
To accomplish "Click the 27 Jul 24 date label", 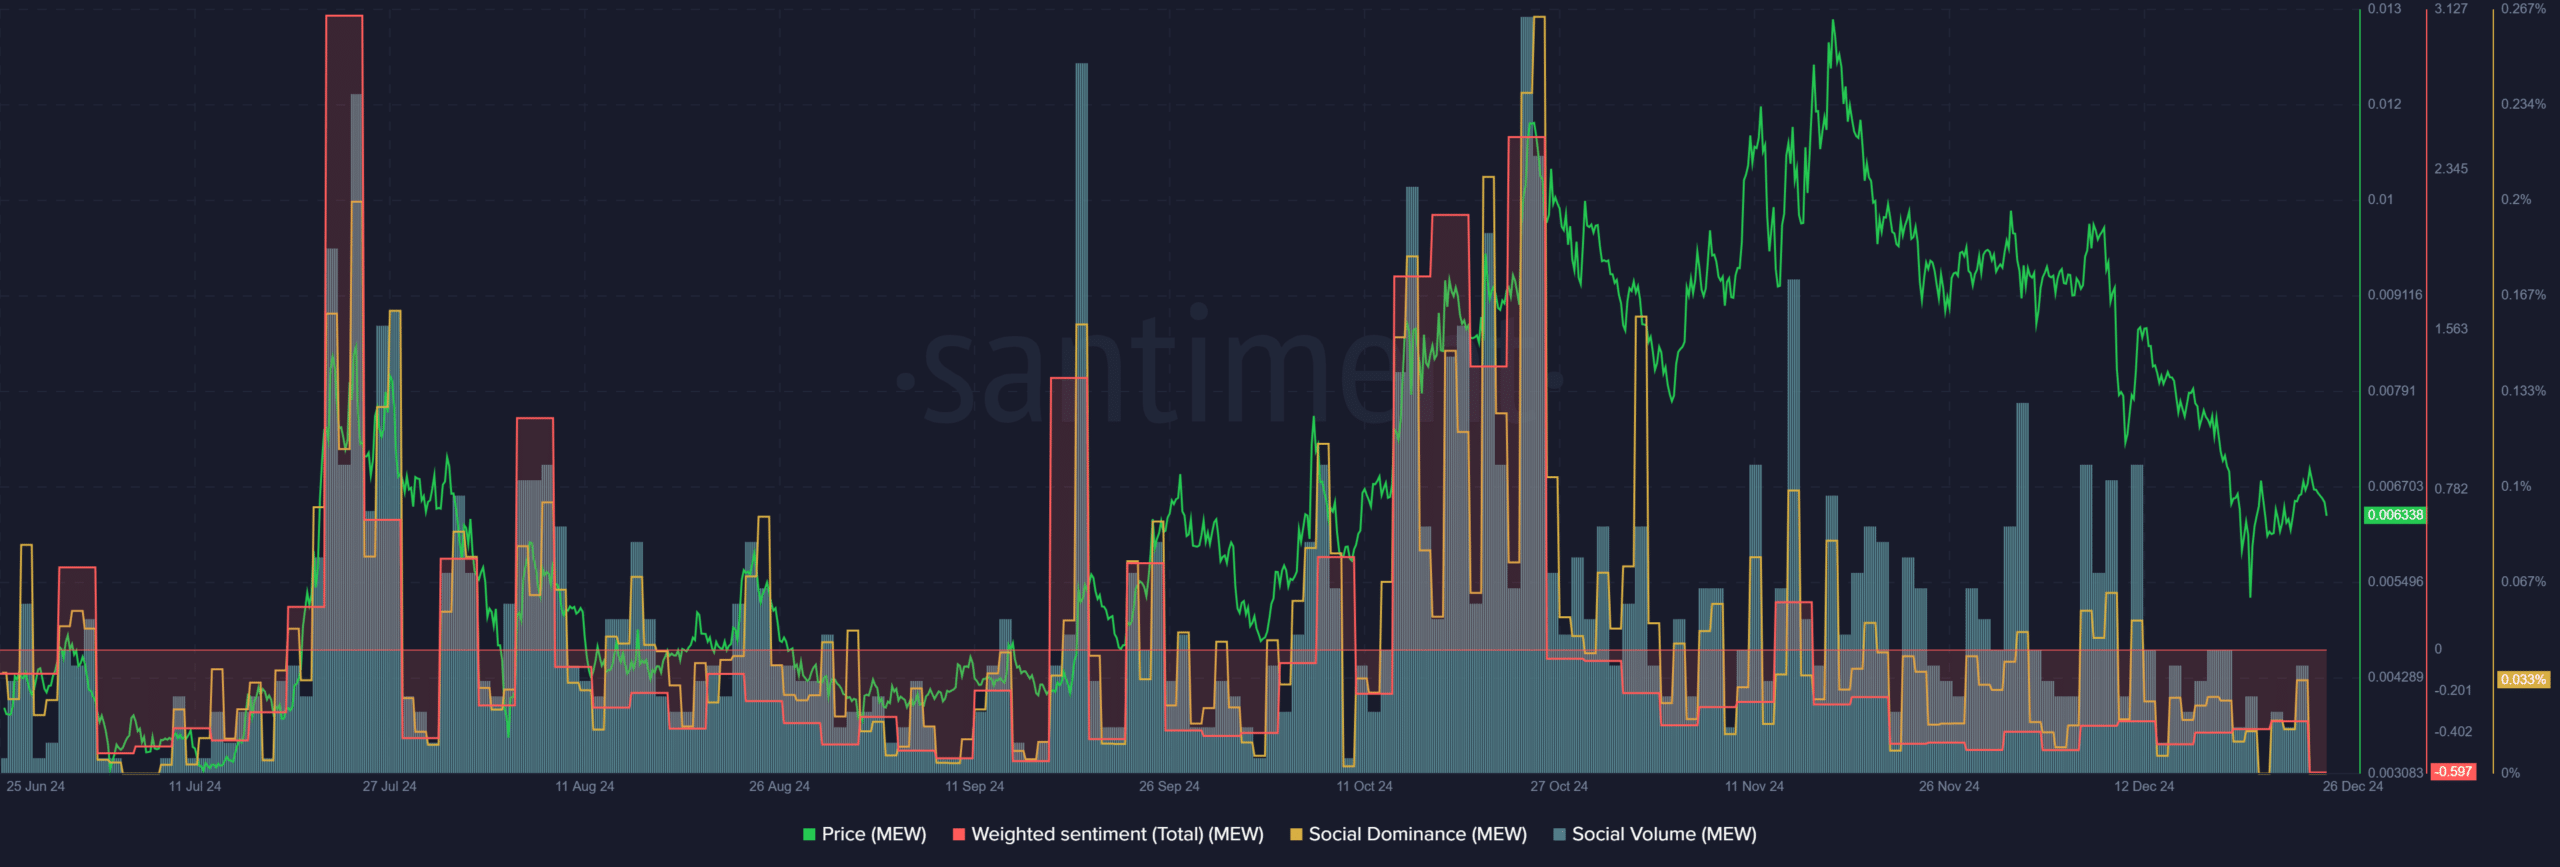I will point(389,786).
